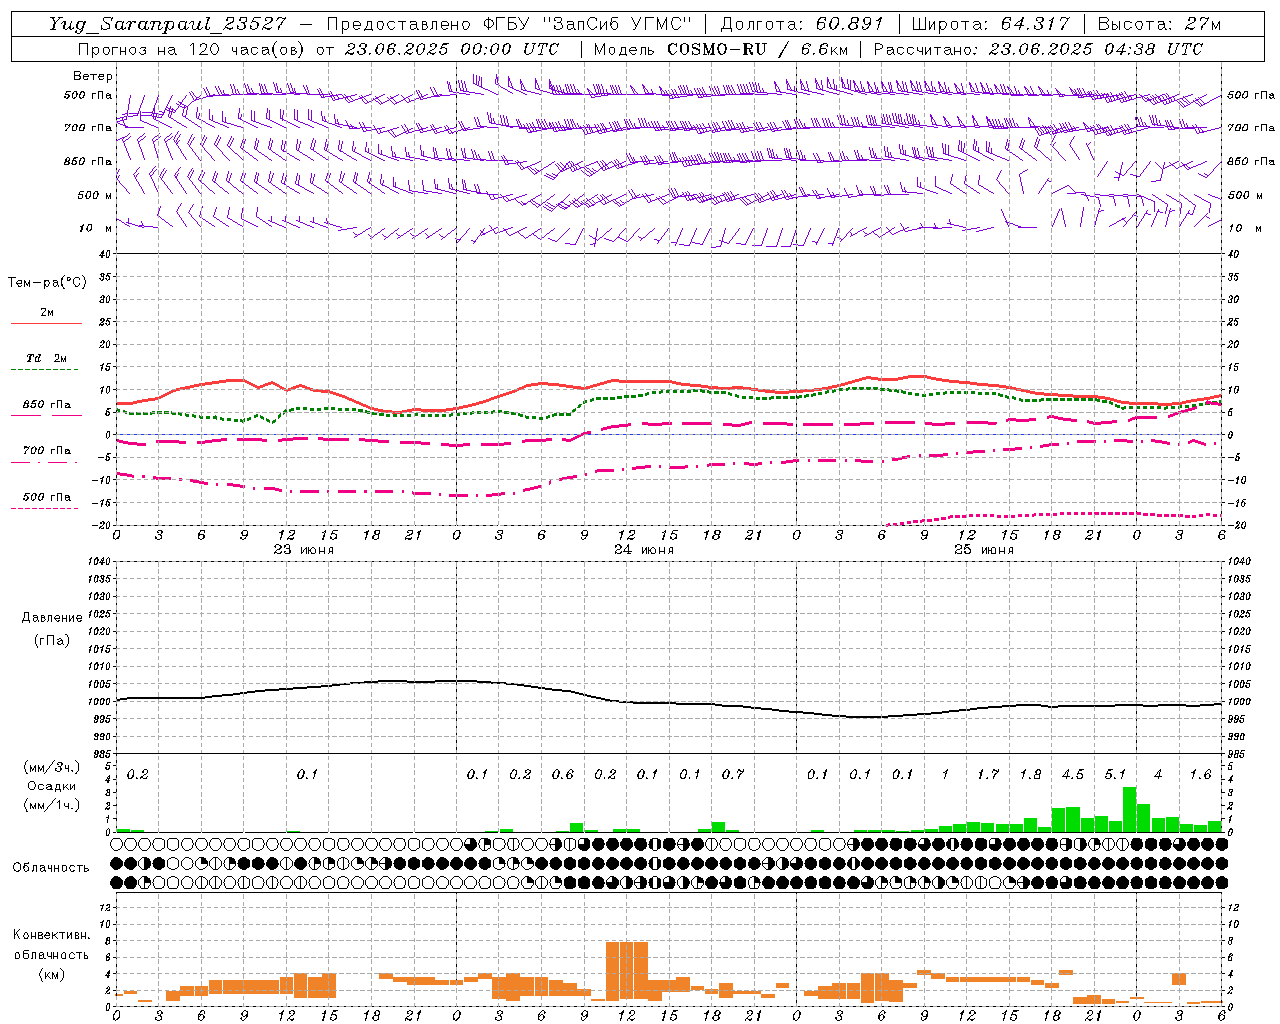Click the 1.6 precipitation value

click(1200, 774)
